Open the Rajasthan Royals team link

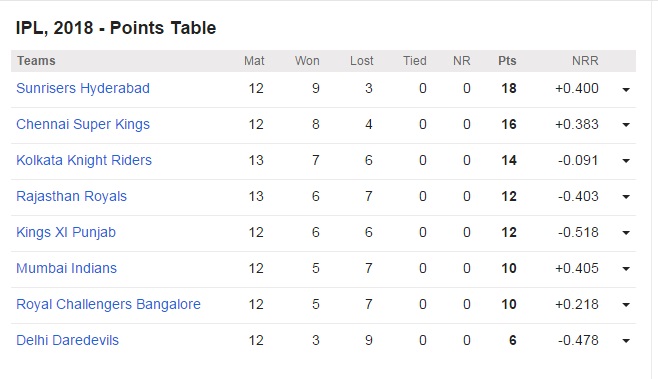pyautogui.click(x=71, y=196)
